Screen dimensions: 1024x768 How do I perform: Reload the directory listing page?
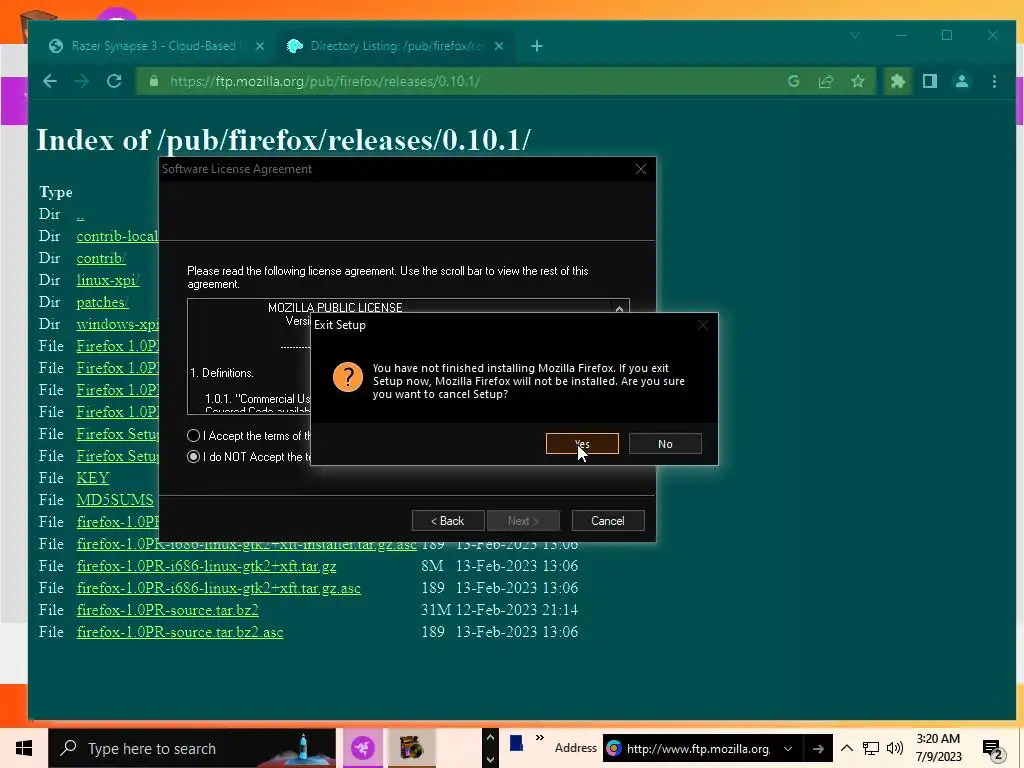tap(114, 81)
